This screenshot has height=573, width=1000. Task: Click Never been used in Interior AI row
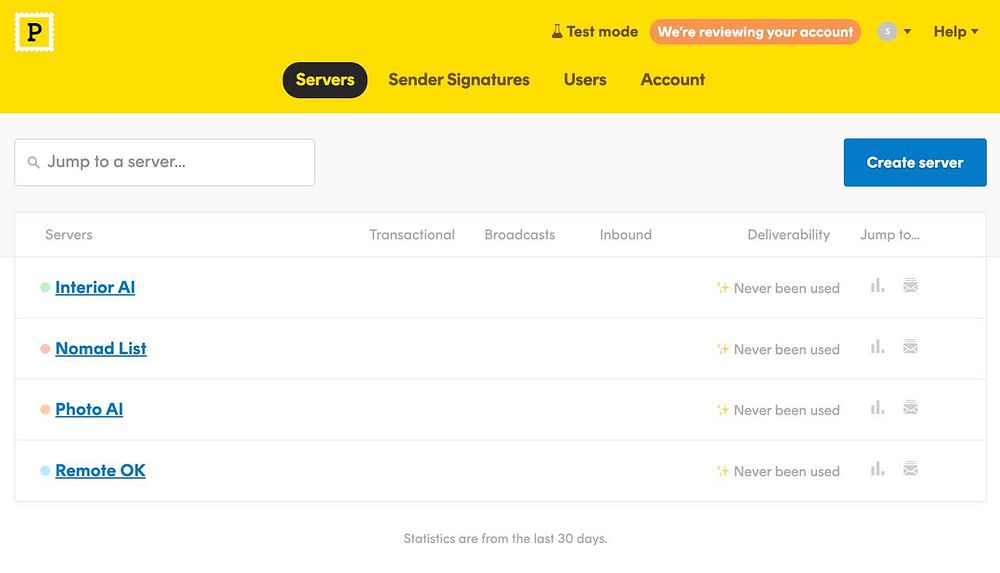[786, 288]
